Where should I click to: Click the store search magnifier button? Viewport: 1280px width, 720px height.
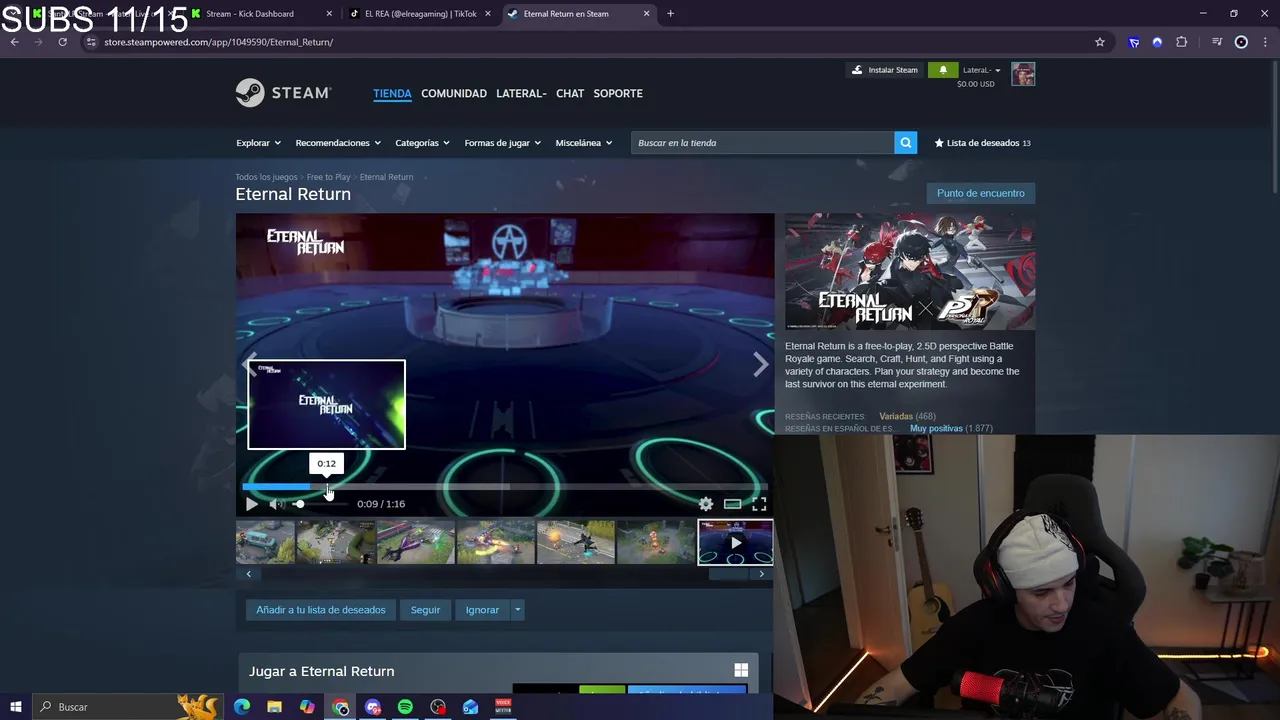coord(906,143)
